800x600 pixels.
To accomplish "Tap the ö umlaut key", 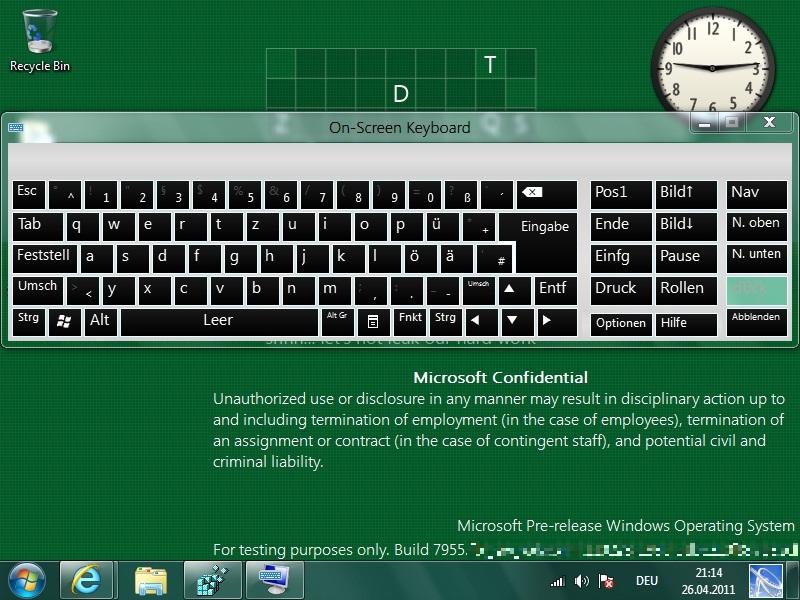I will point(421,258).
